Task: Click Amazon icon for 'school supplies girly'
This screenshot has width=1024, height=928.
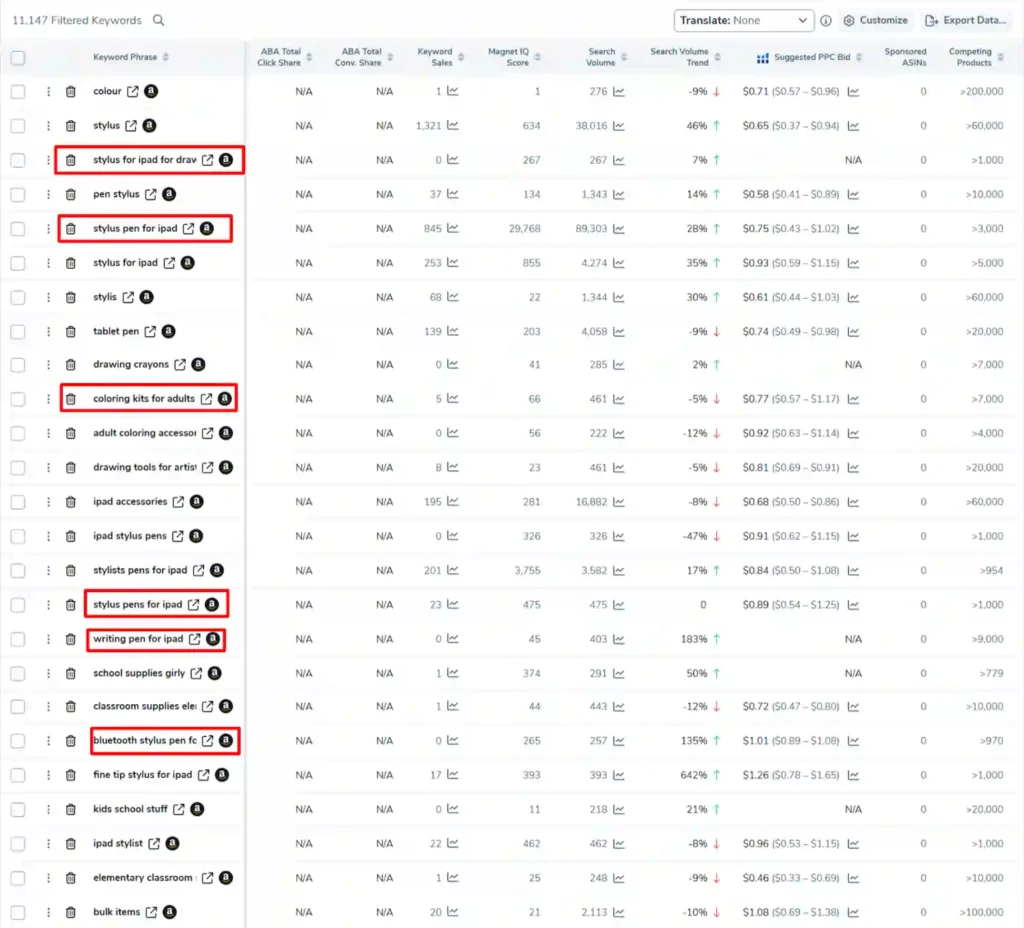Action: tap(214, 673)
